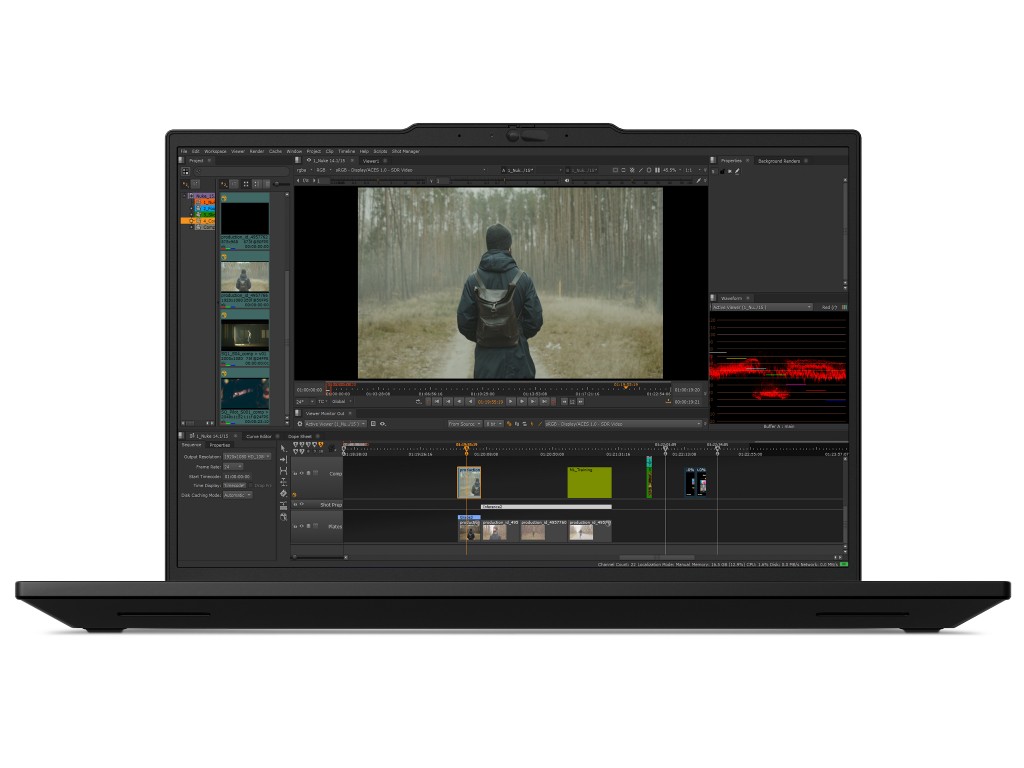Image resolution: width=1024 pixels, height=768 pixels.
Task: Click the loop mode icon left of playback buttons
Action: (x=419, y=402)
